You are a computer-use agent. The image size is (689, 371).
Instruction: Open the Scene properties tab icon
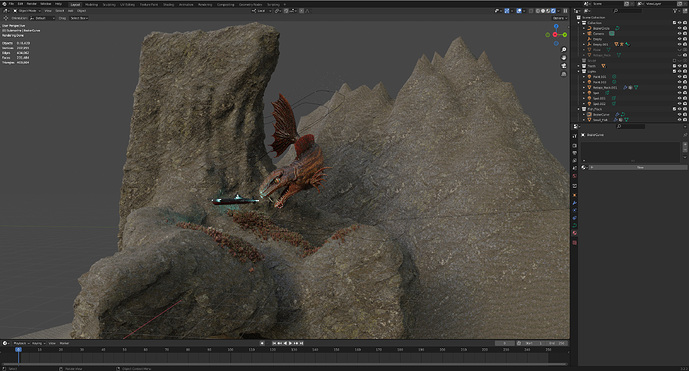(x=574, y=168)
